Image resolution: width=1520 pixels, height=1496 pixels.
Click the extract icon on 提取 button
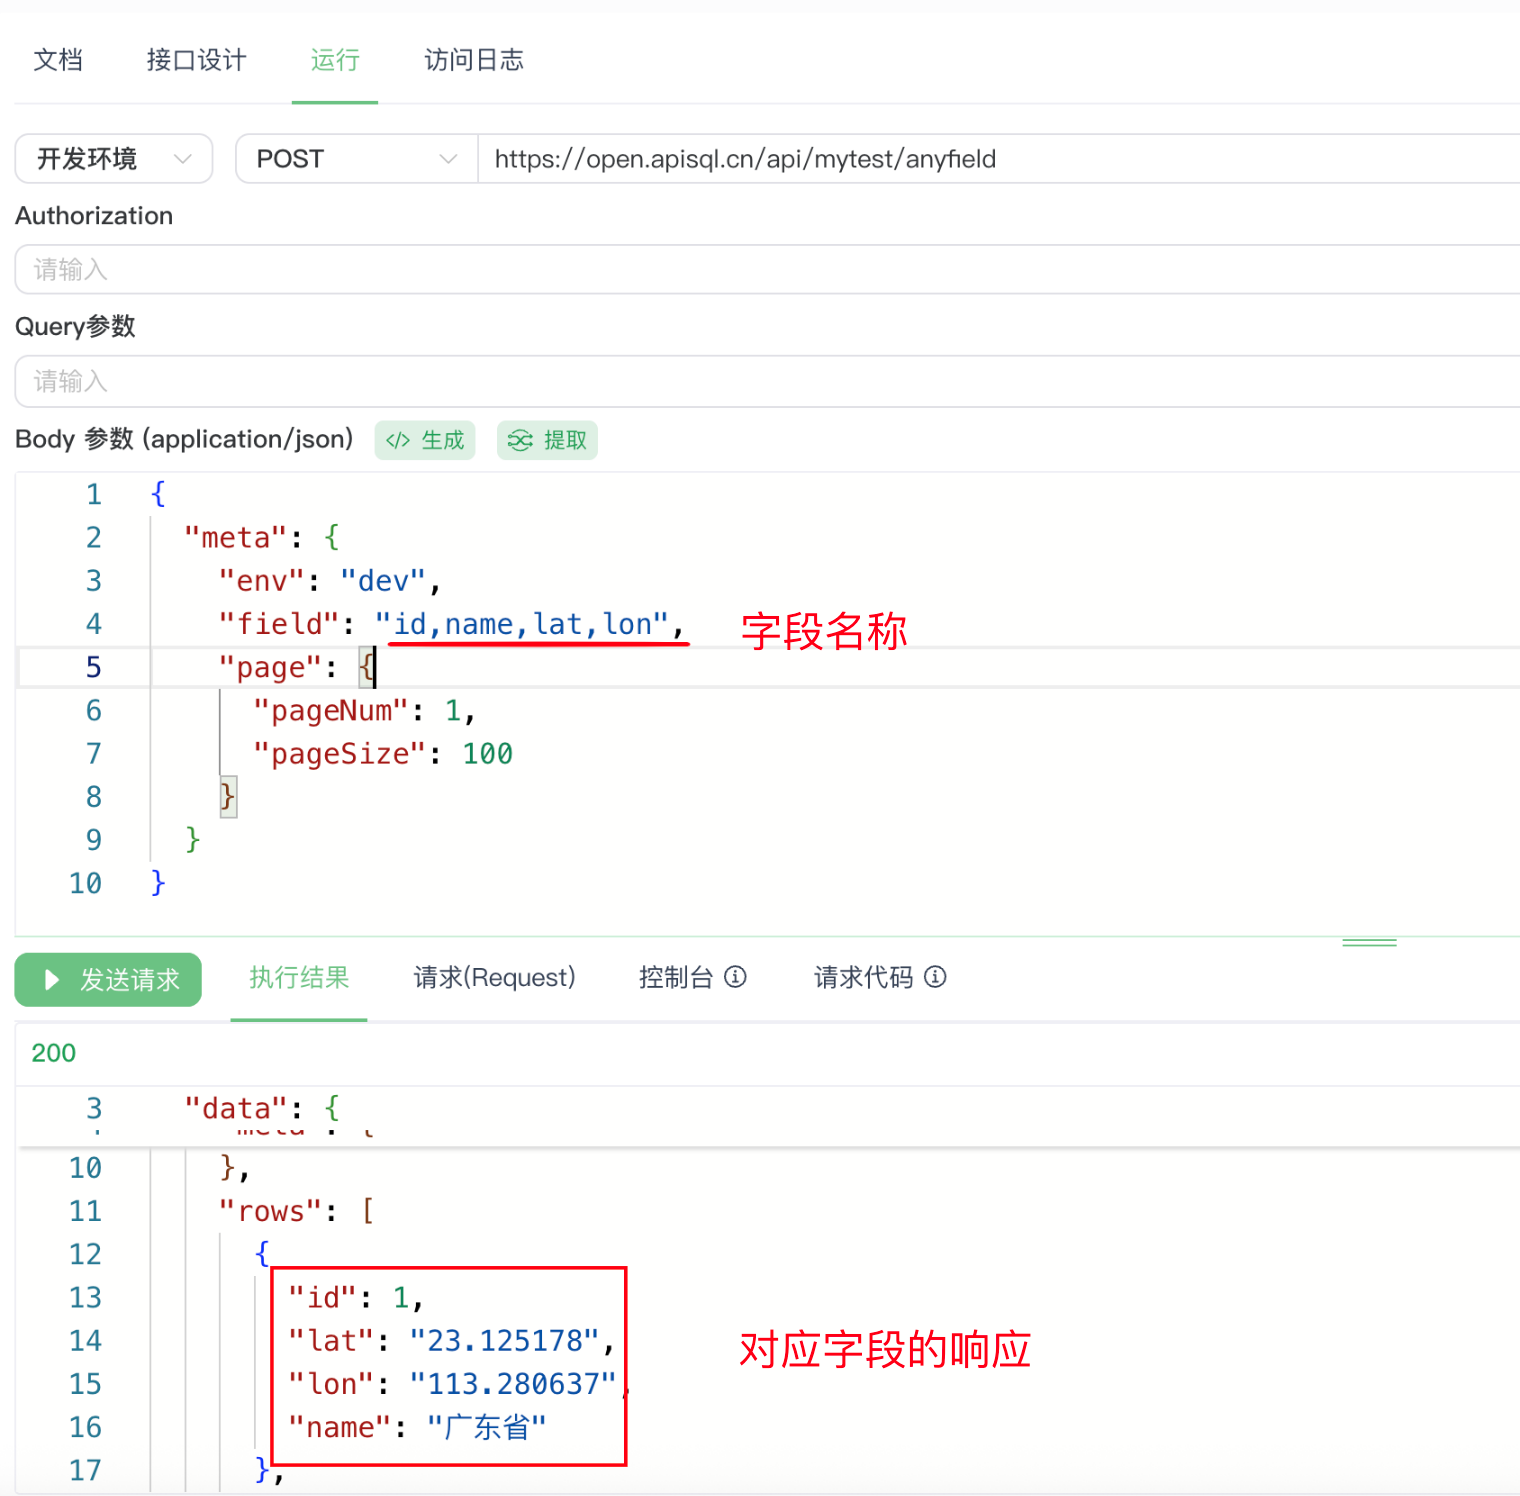520,441
